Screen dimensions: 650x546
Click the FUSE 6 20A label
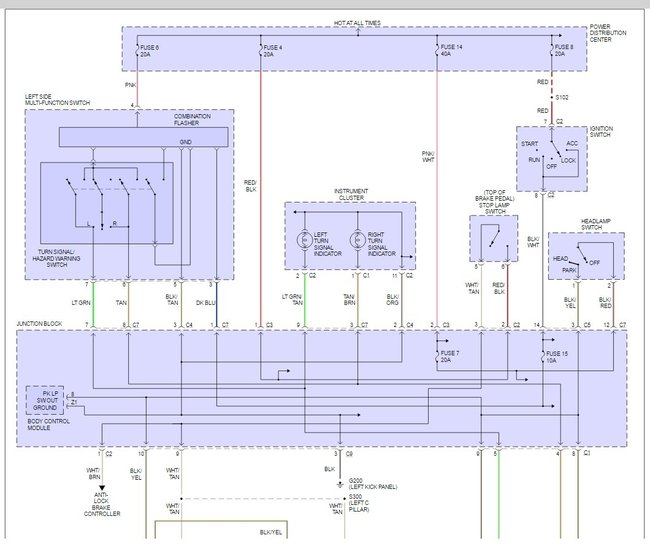click(x=149, y=51)
